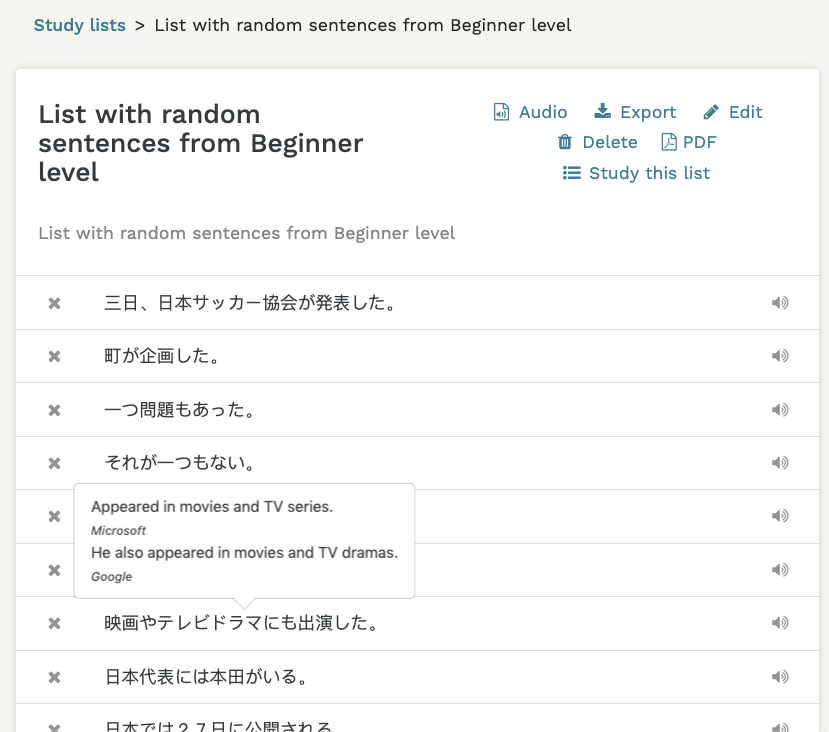Viewport: 829px width, 732px height.
Task: Open the Audio option for this list
Action: (x=530, y=112)
